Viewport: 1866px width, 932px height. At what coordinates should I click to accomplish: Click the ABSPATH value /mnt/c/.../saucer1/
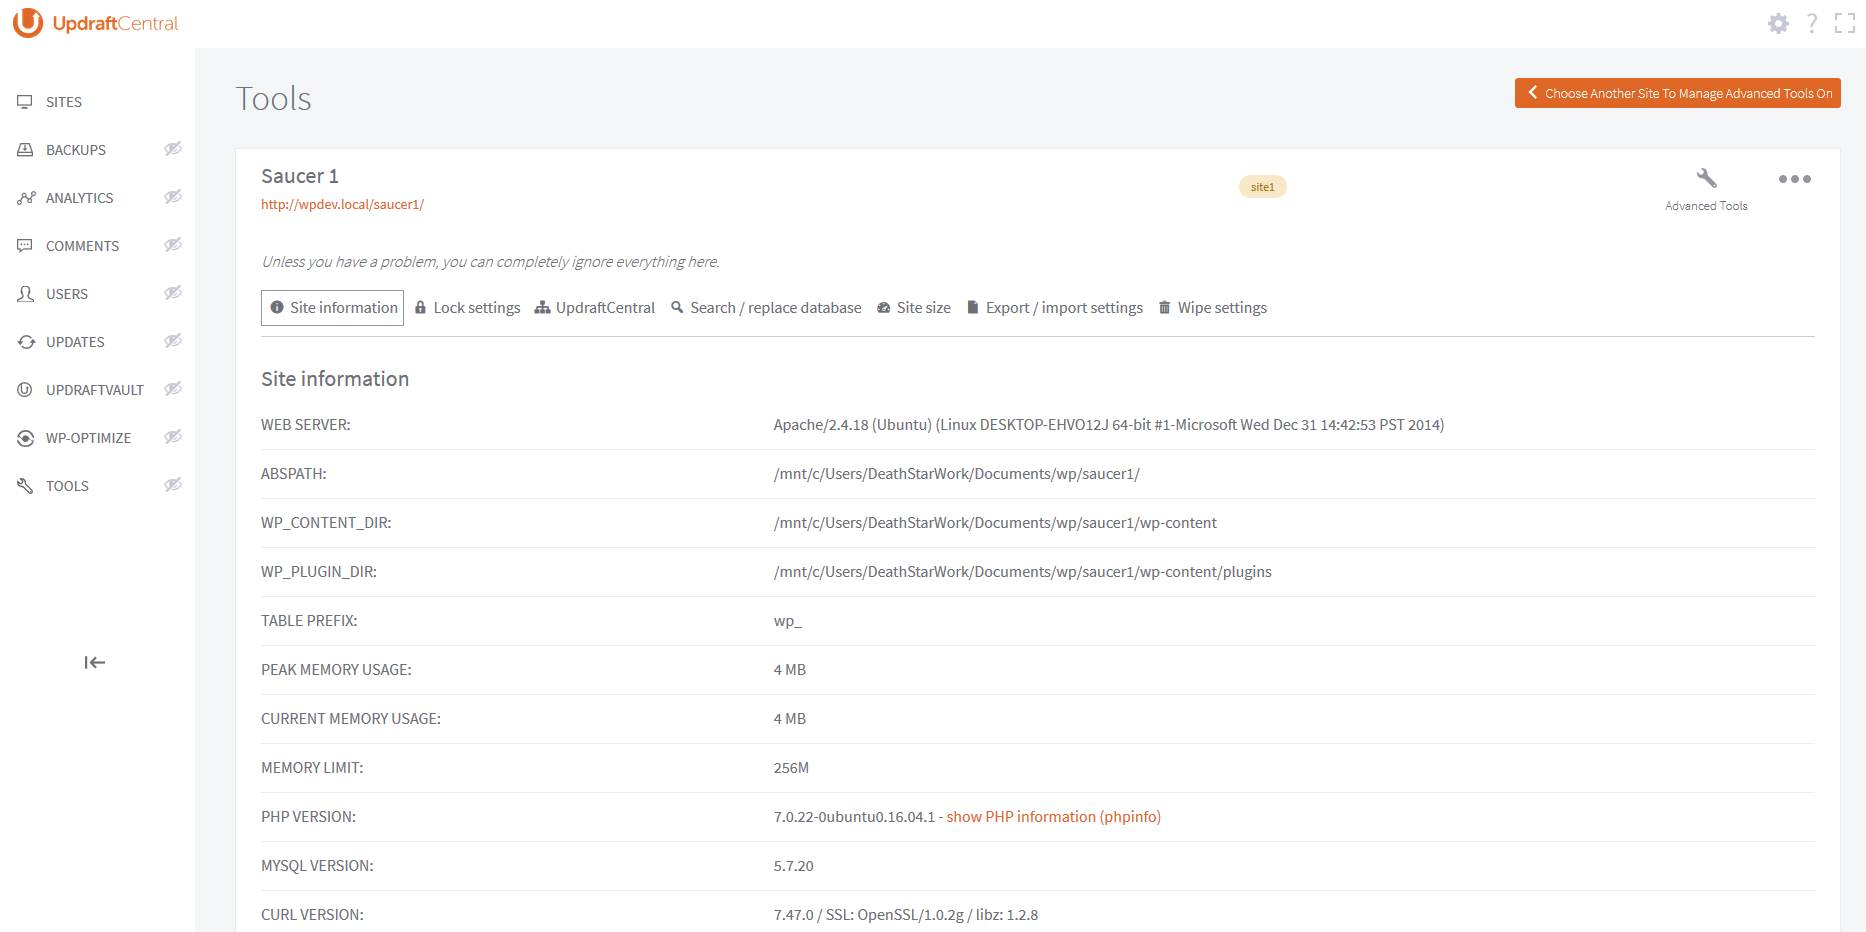tap(957, 474)
